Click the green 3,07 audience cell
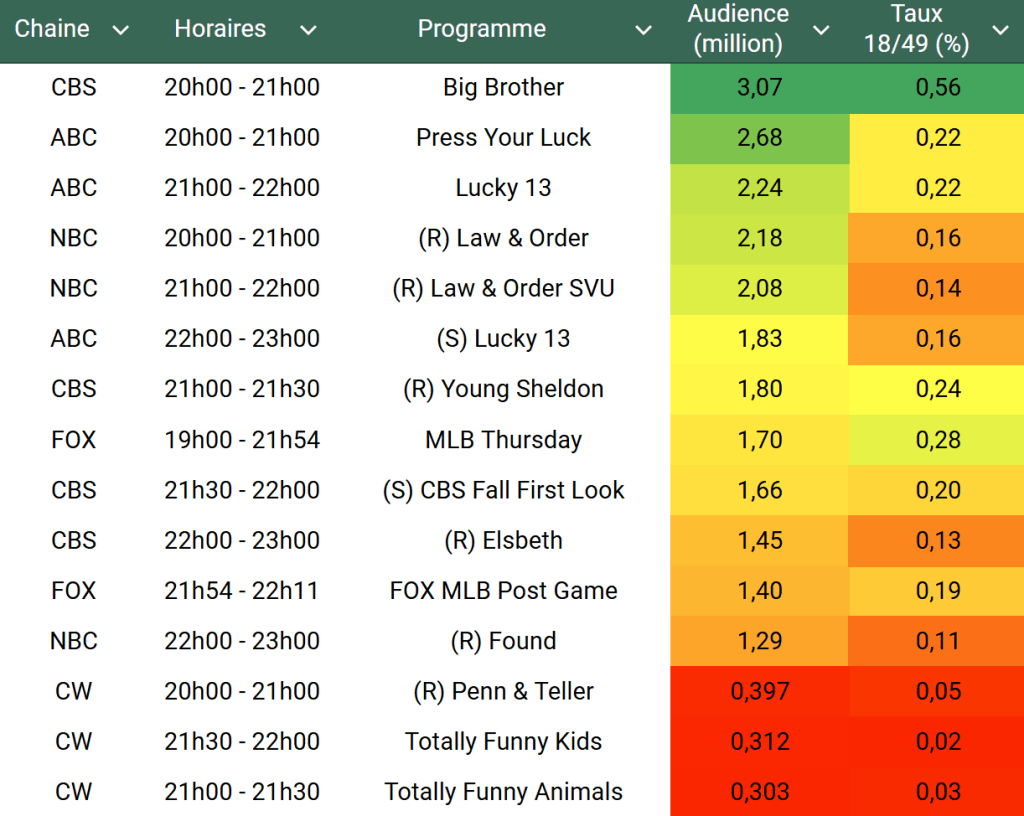Image resolution: width=1024 pixels, height=816 pixels. [x=759, y=88]
